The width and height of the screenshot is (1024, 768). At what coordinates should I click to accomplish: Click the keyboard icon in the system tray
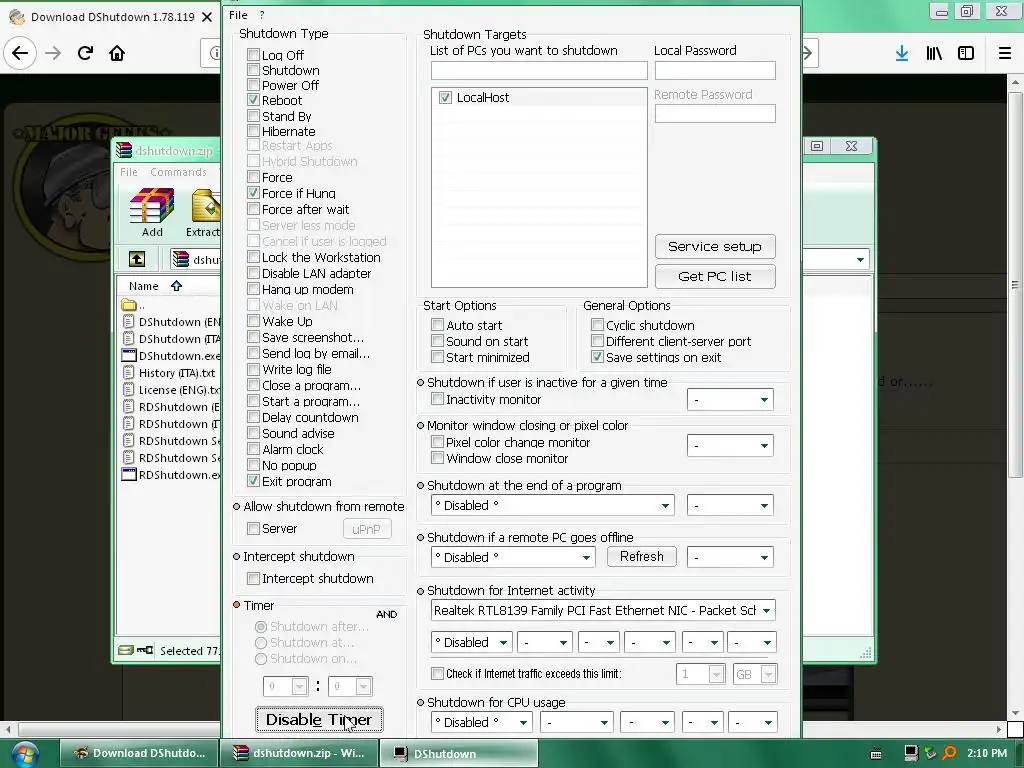876,754
